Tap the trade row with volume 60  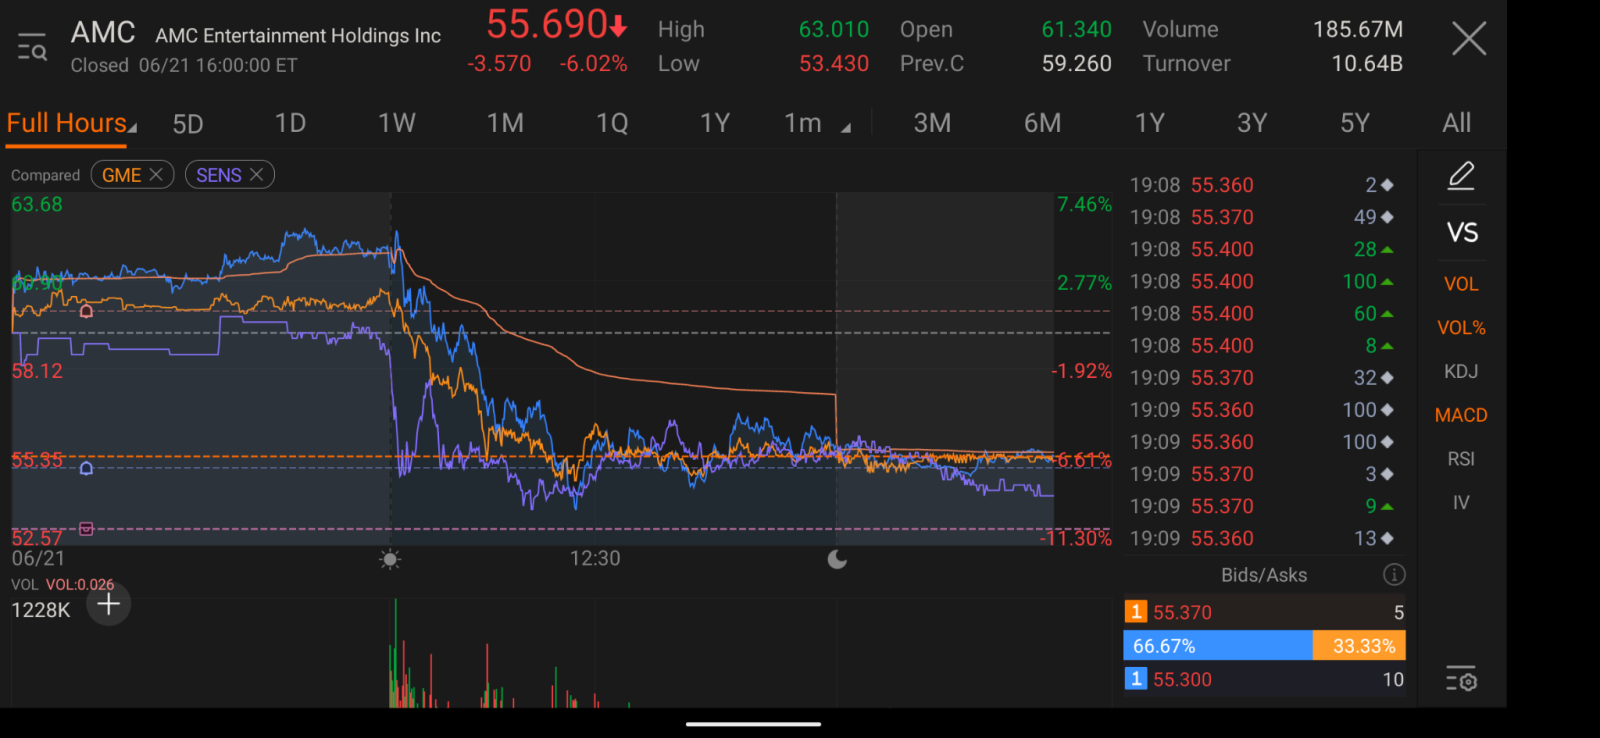click(x=1262, y=313)
